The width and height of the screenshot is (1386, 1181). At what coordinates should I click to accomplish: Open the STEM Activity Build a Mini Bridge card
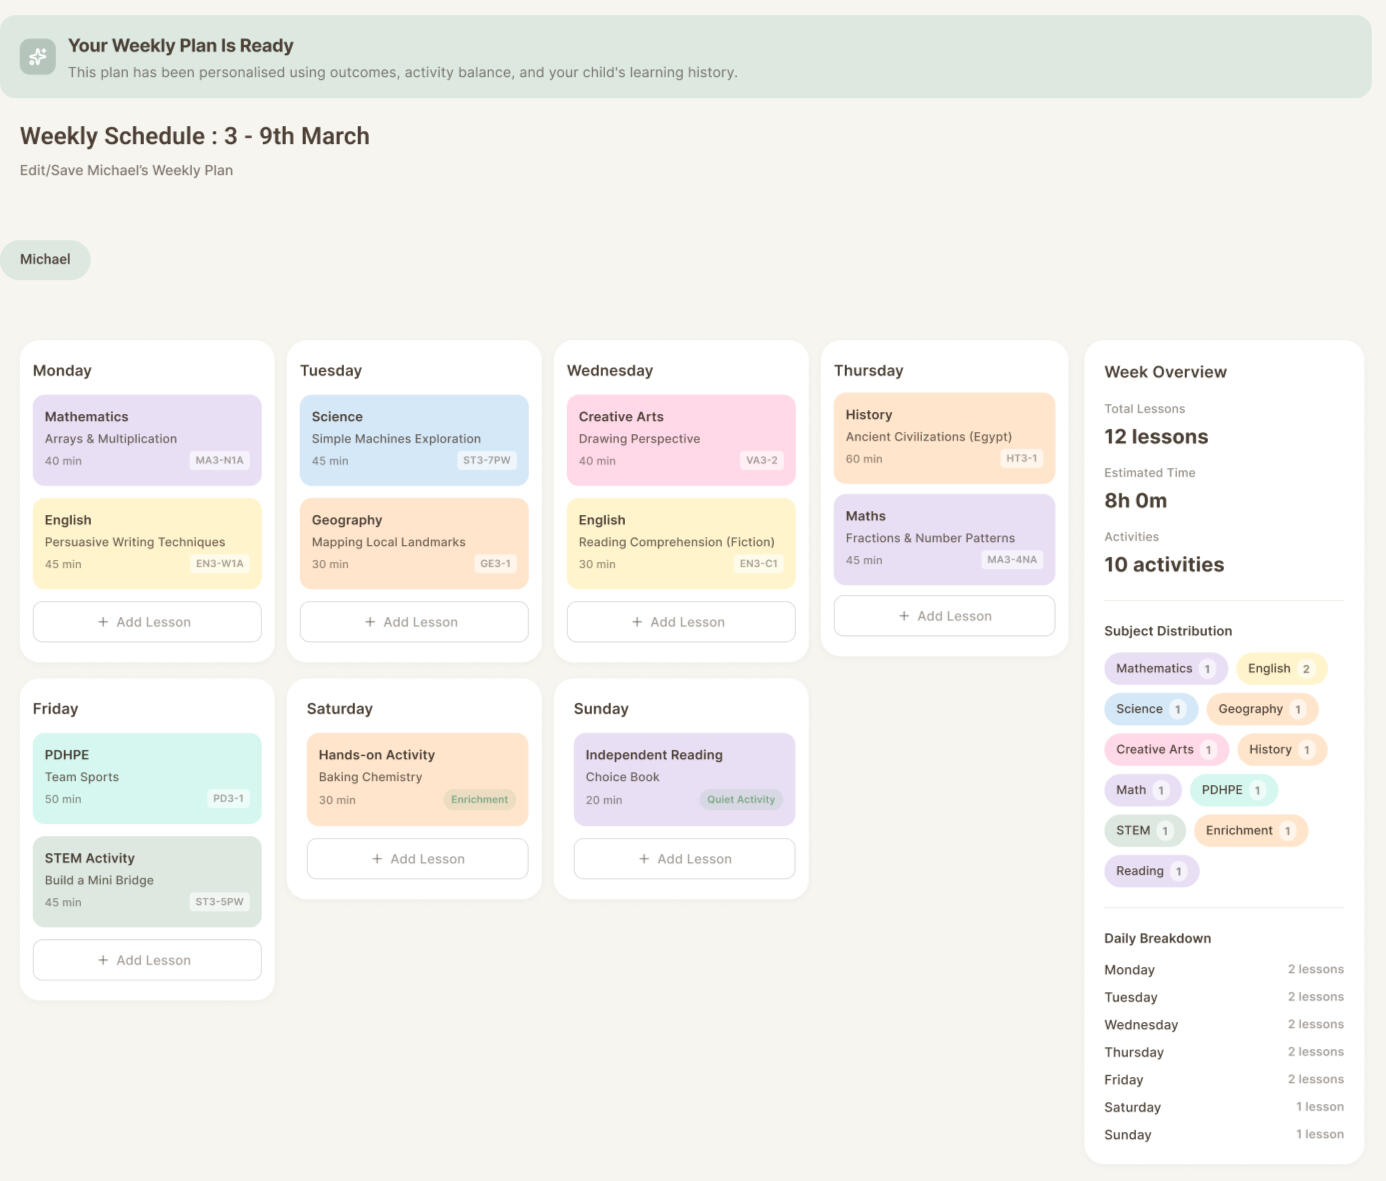click(x=147, y=881)
